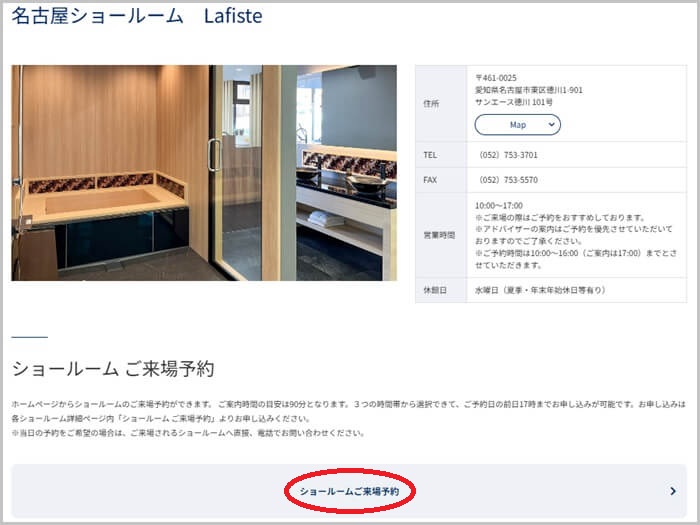Screen dimensions: 700x525
Task: Click the FAX number (052) 753-5570
Action: 509,180
